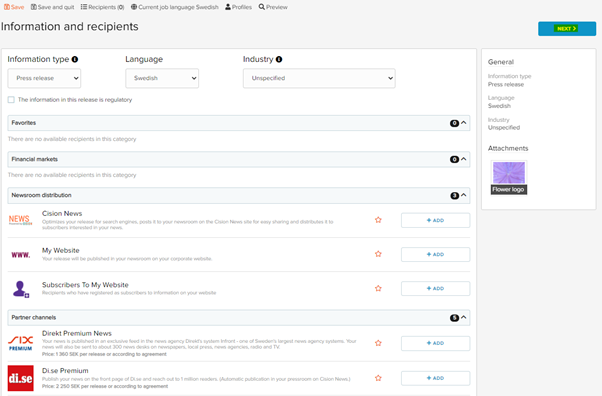Add My Website recipient

[x=435, y=254]
